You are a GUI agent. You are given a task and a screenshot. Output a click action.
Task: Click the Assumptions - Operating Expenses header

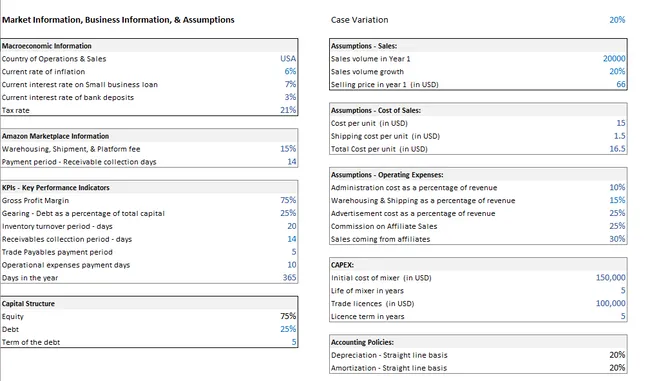387,175
